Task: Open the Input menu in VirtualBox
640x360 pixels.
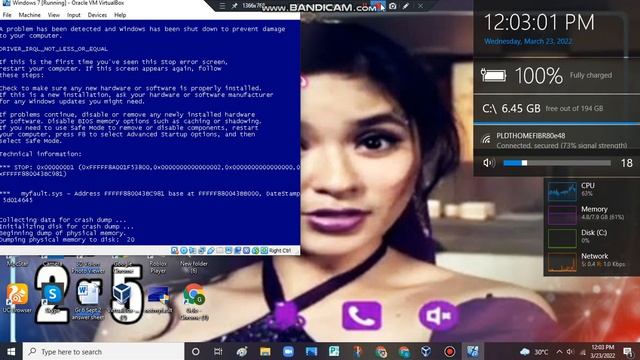Action: pyautogui.click(x=74, y=15)
